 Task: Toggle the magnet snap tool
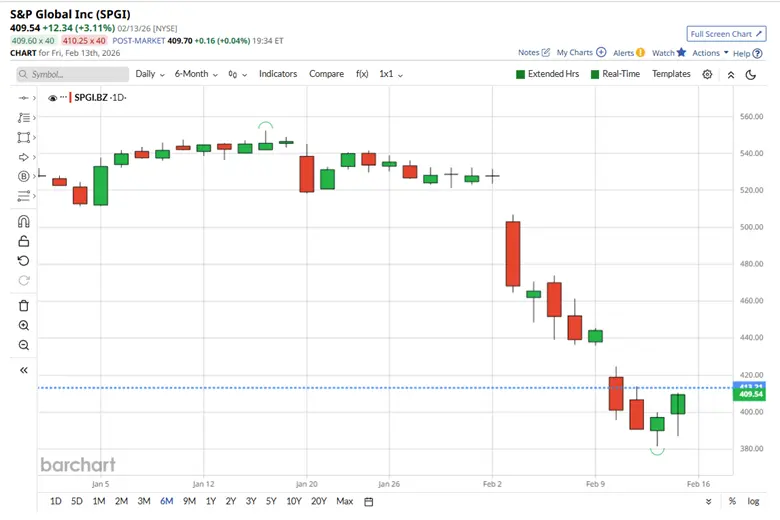click(x=24, y=222)
